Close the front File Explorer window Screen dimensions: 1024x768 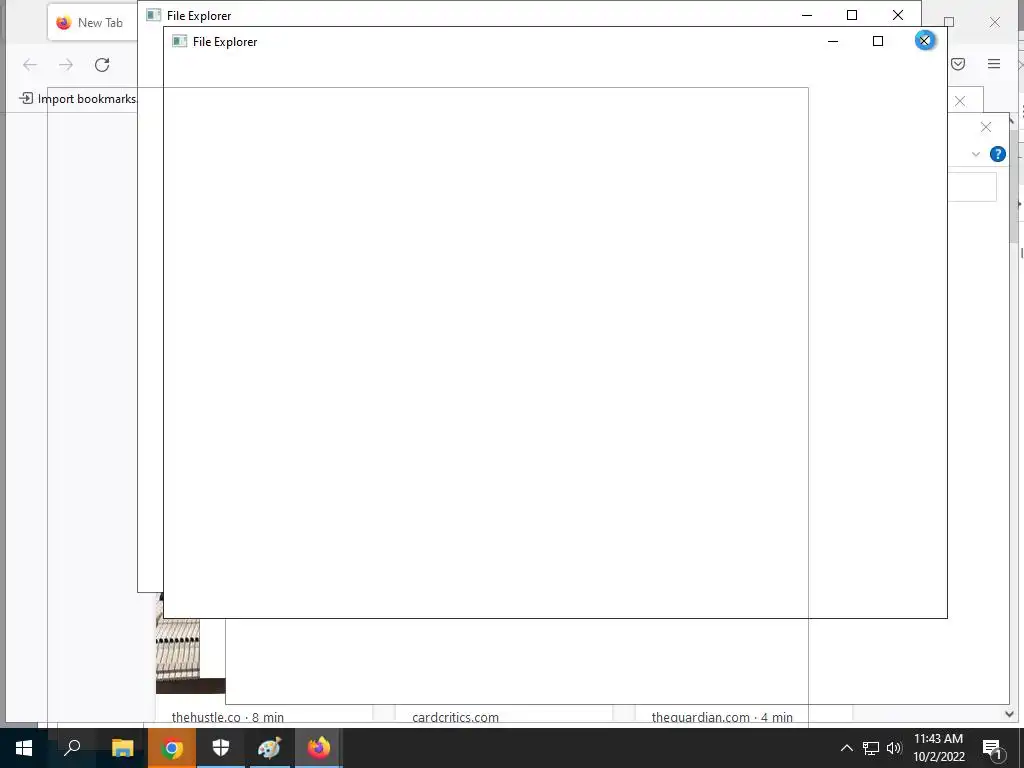(x=924, y=40)
